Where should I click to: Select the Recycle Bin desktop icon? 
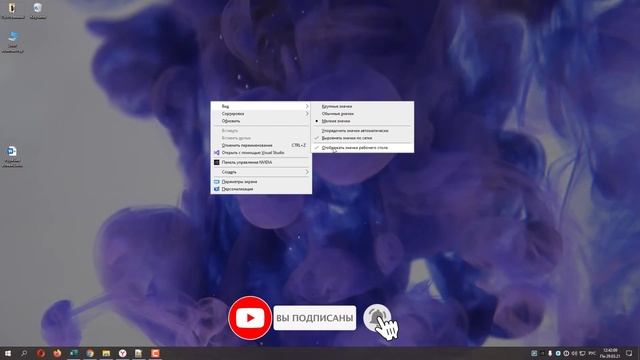[38, 11]
